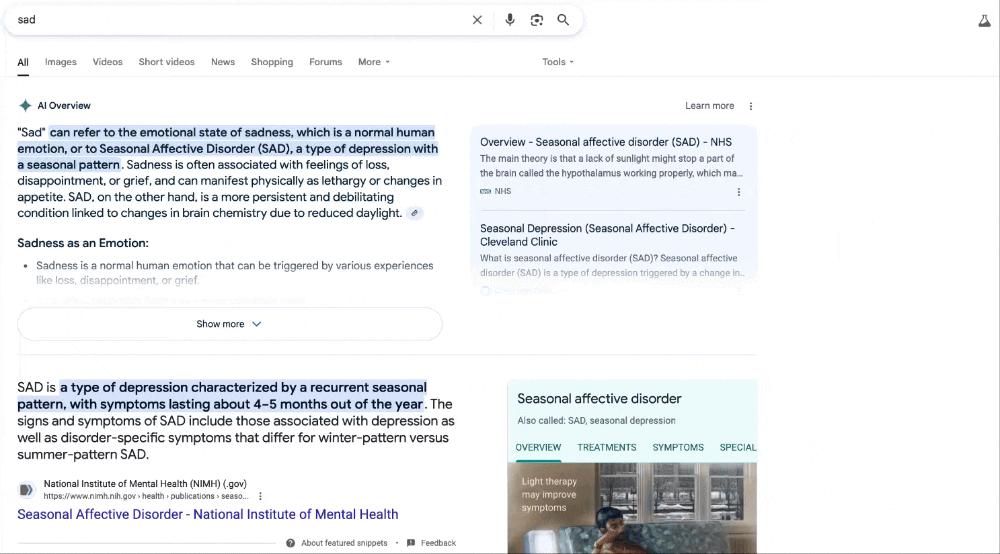Switch to Videos tab
This screenshot has height=554, width=1000.
pos(107,62)
